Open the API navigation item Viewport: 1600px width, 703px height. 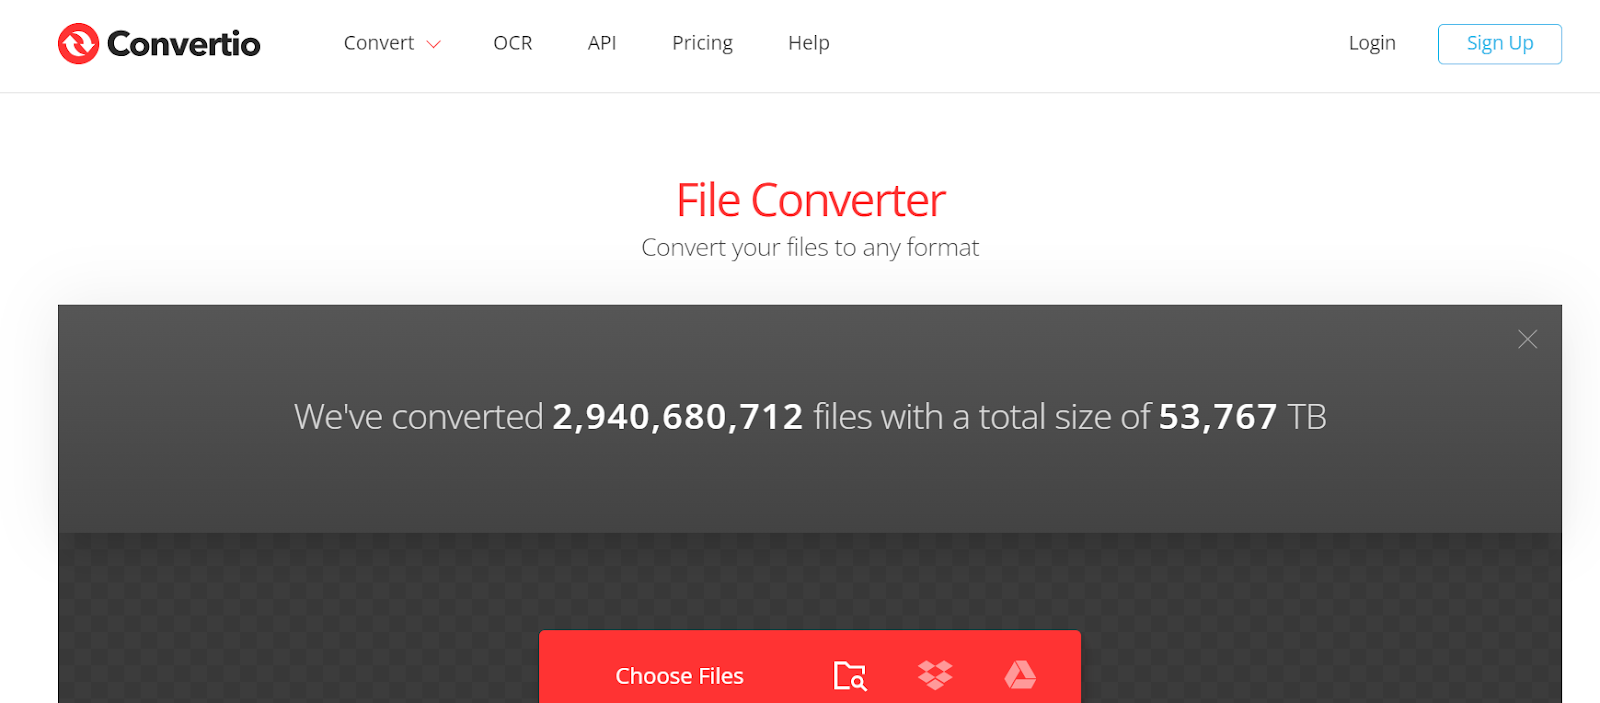[602, 43]
